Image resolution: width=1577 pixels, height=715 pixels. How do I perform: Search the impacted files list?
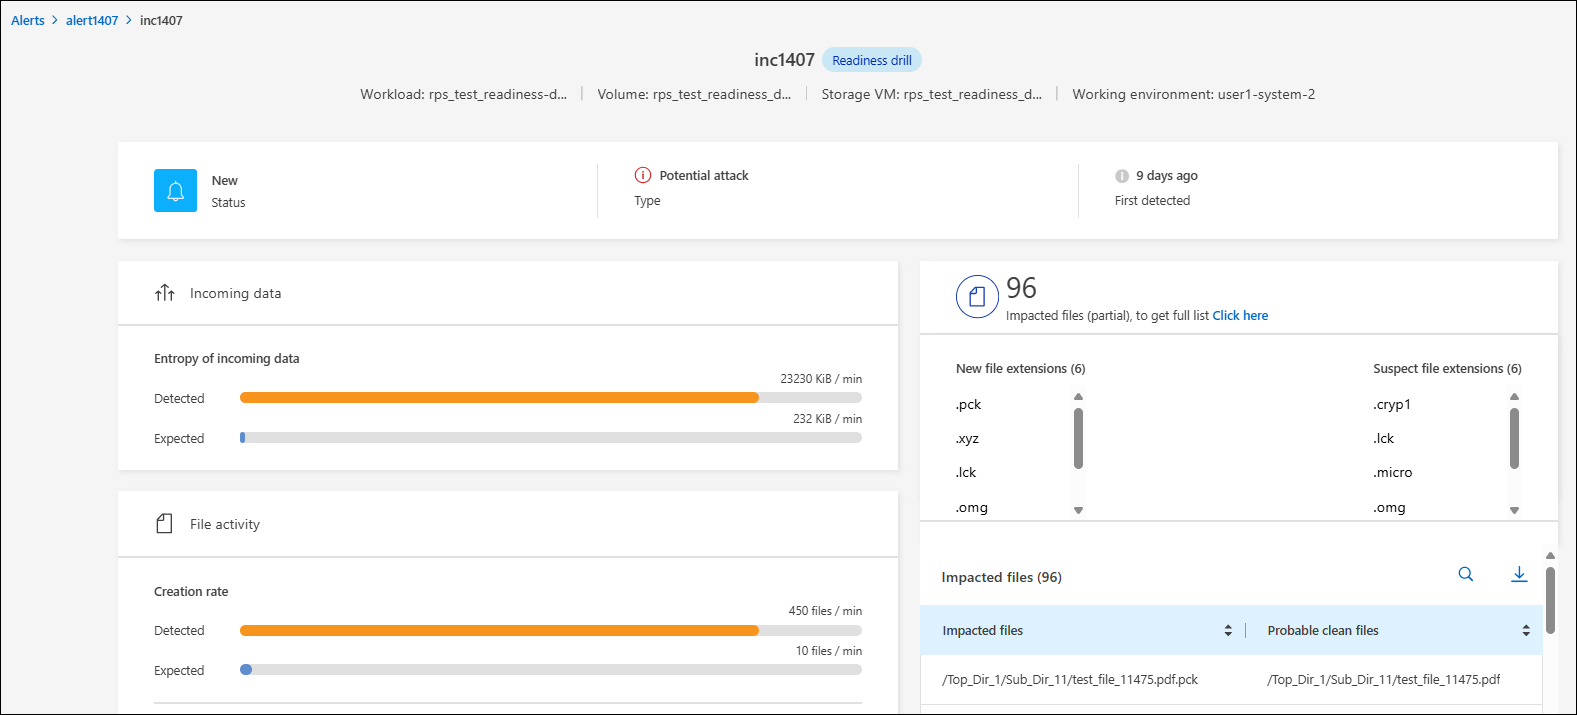pyautogui.click(x=1465, y=574)
